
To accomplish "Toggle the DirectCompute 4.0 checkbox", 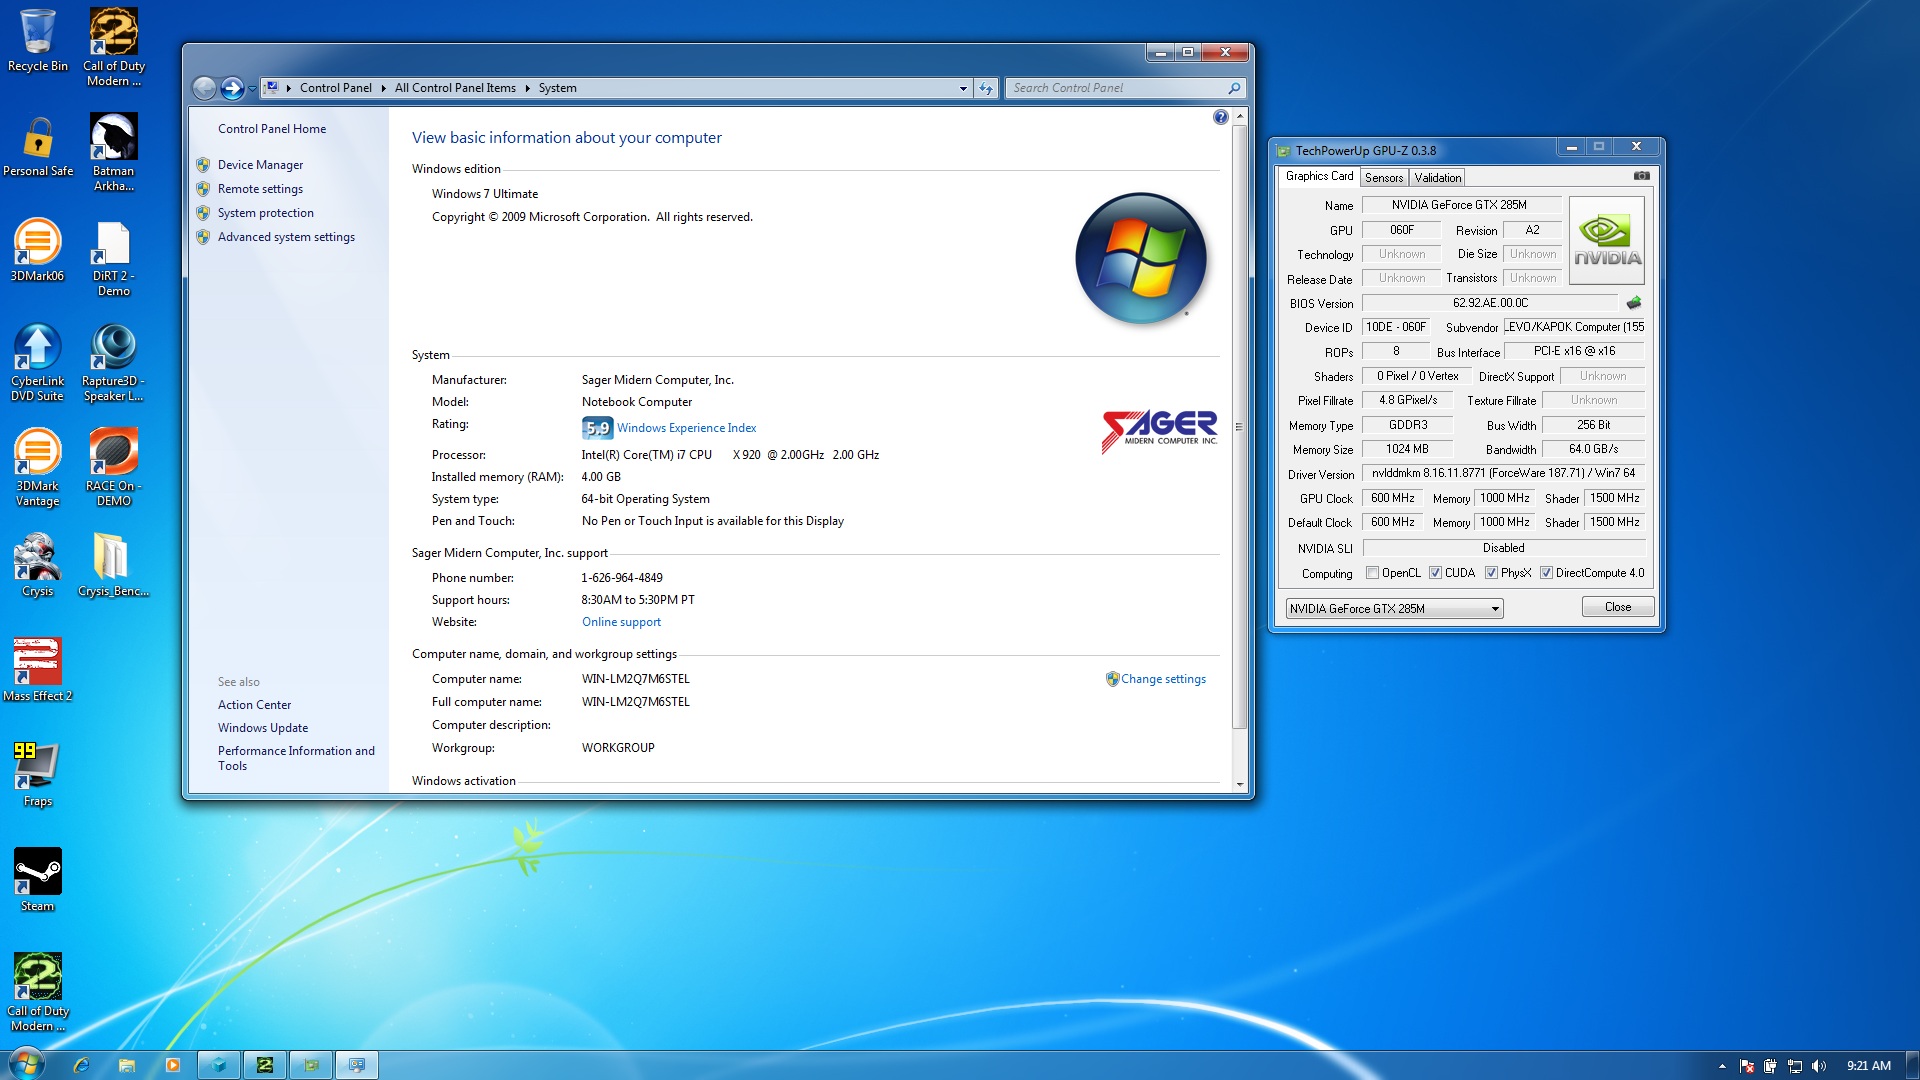I will (x=1546, y=573).
